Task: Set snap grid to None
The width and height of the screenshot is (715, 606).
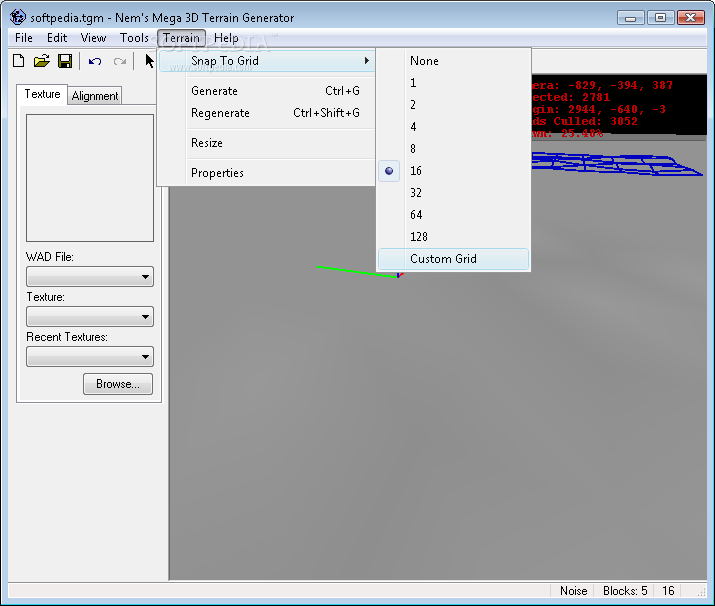Action: pyautogui.click(x=453, y=61)
